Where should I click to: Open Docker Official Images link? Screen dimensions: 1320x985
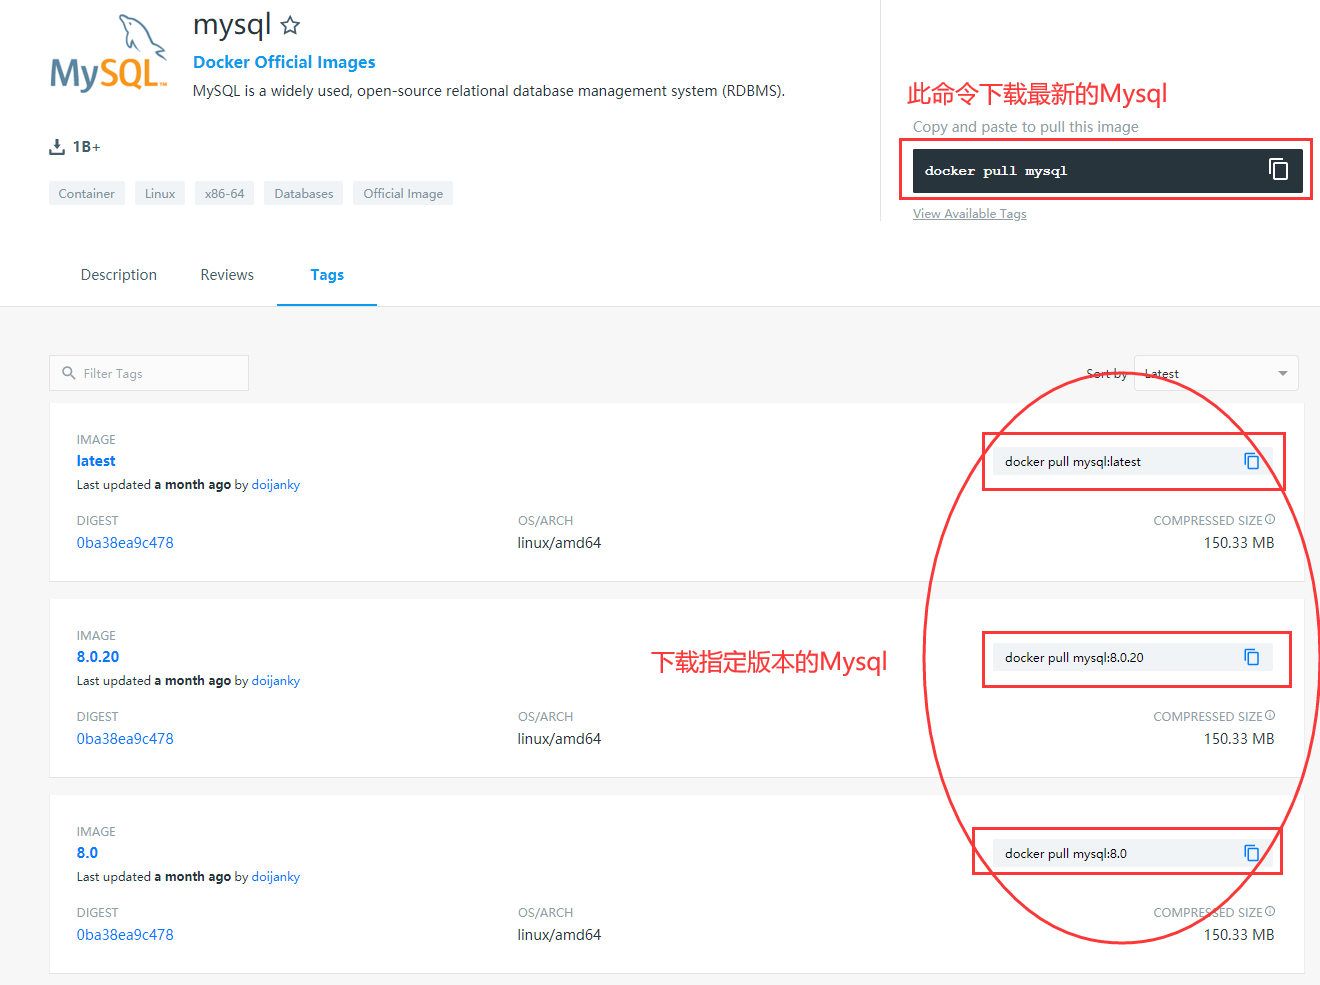[284, 62]
